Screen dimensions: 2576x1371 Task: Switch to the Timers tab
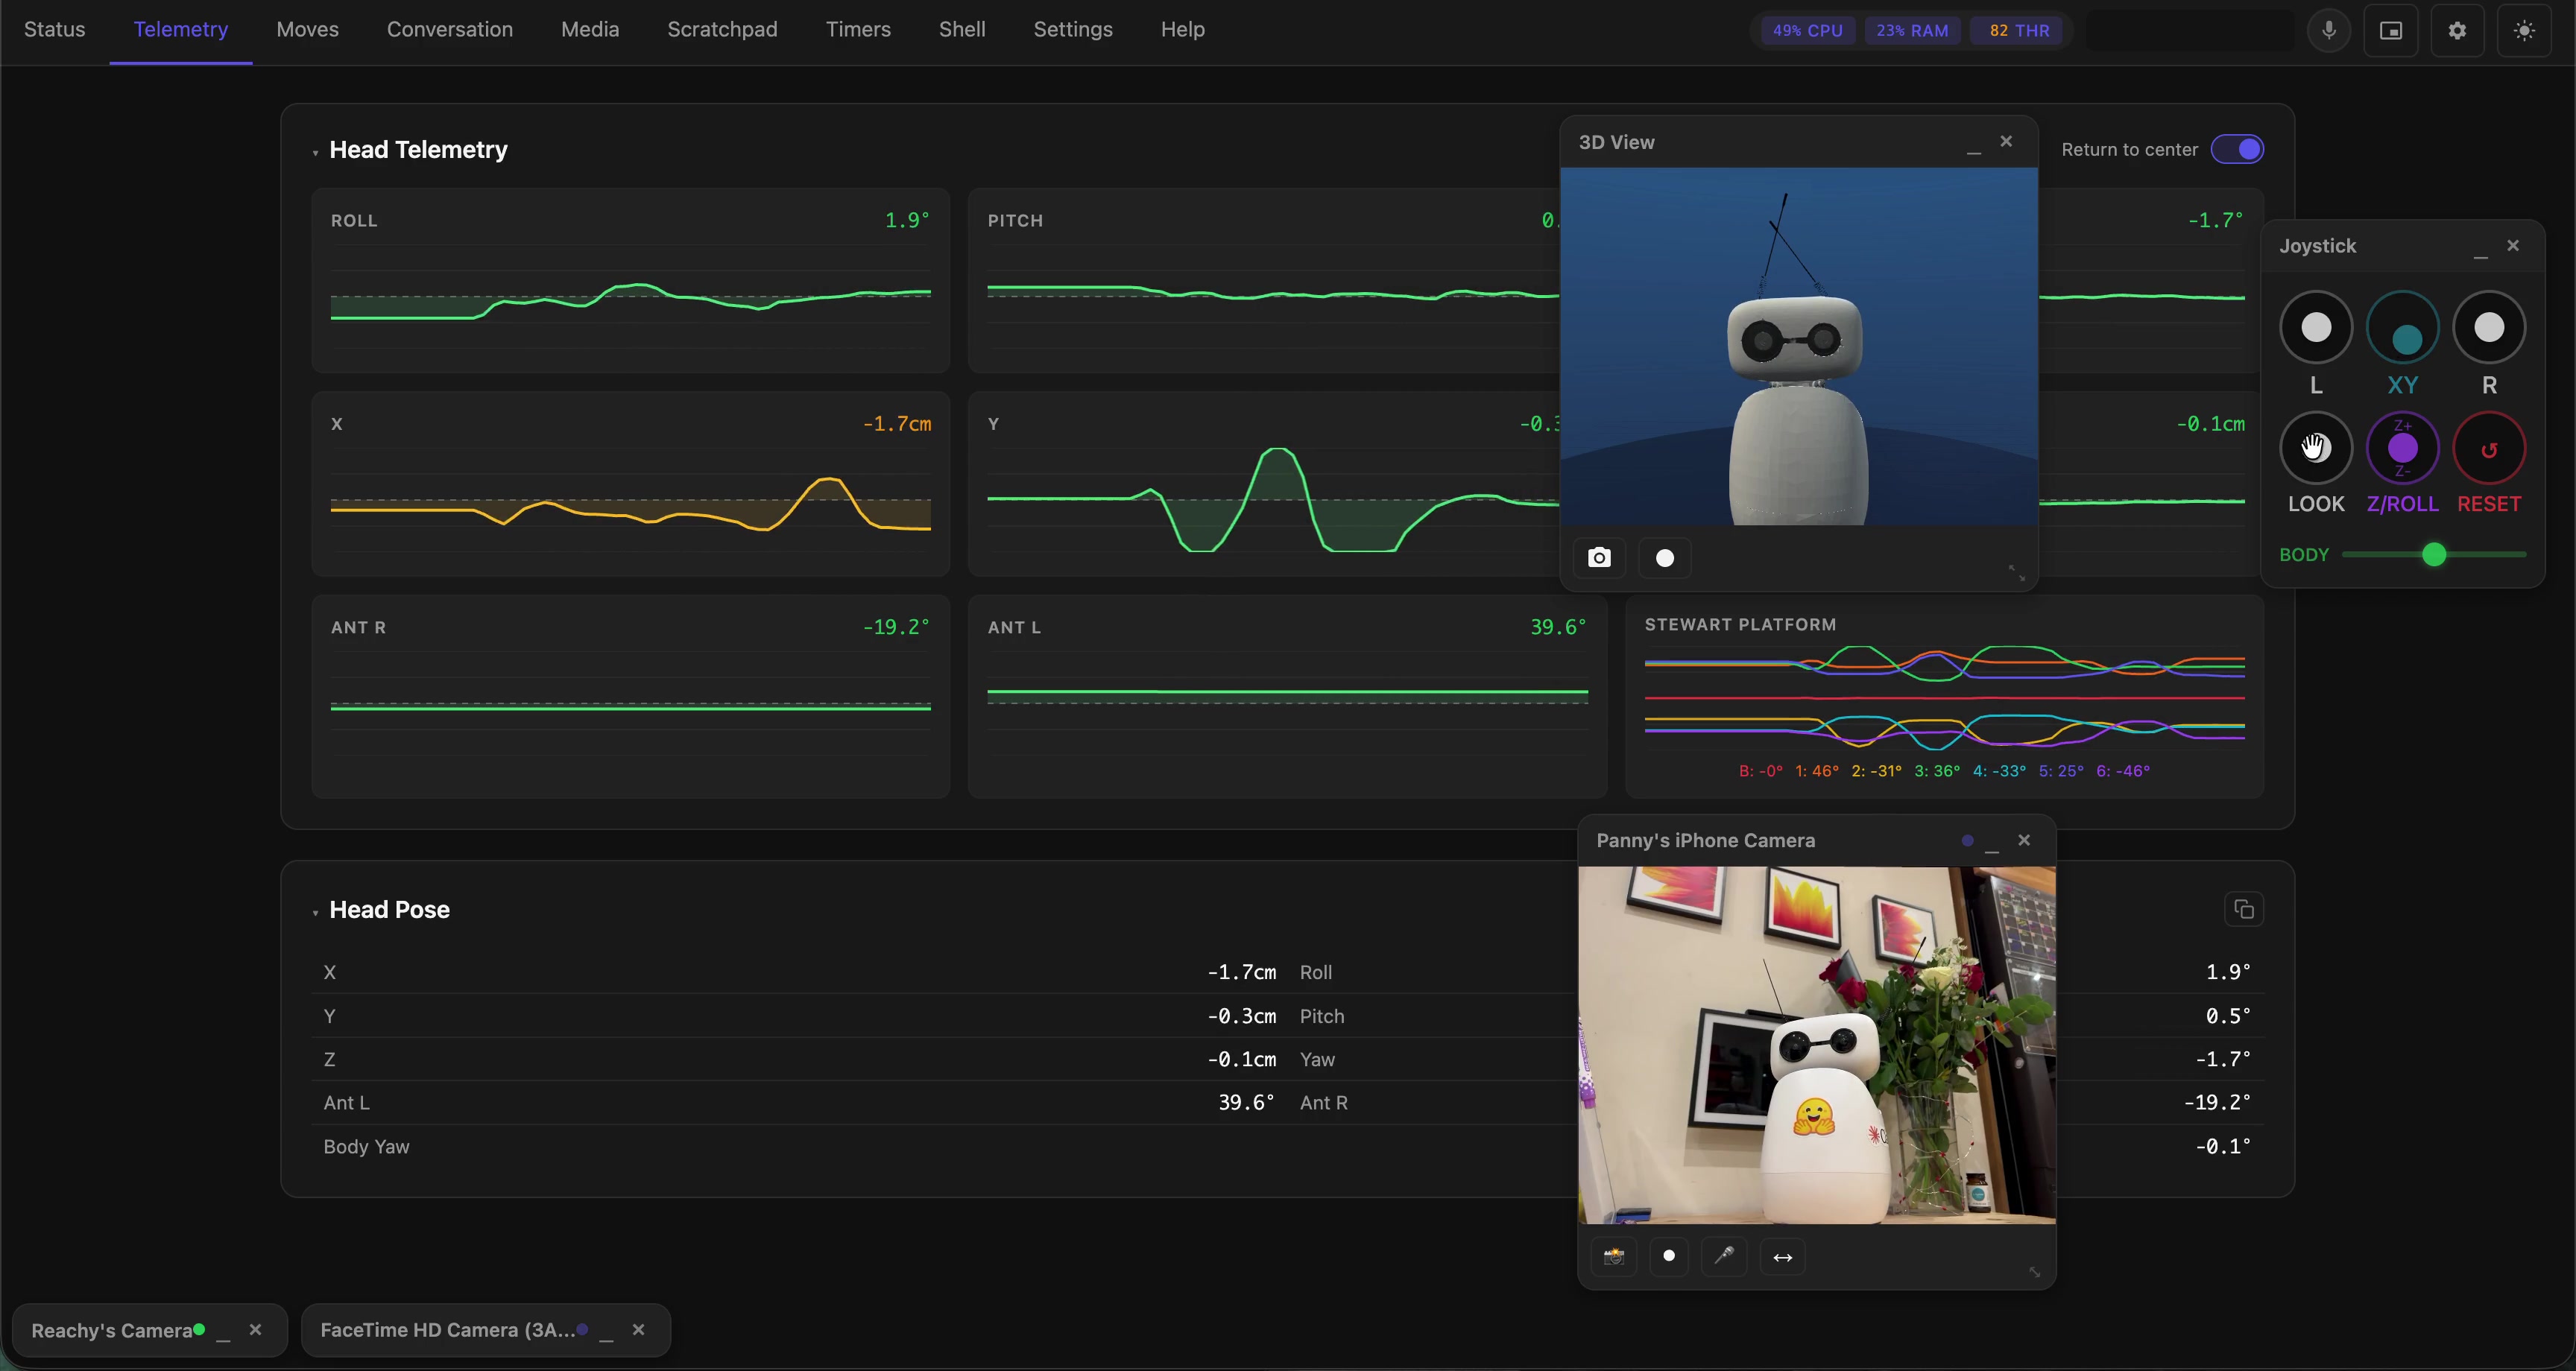pyautogui.click(x=858, y=29)
